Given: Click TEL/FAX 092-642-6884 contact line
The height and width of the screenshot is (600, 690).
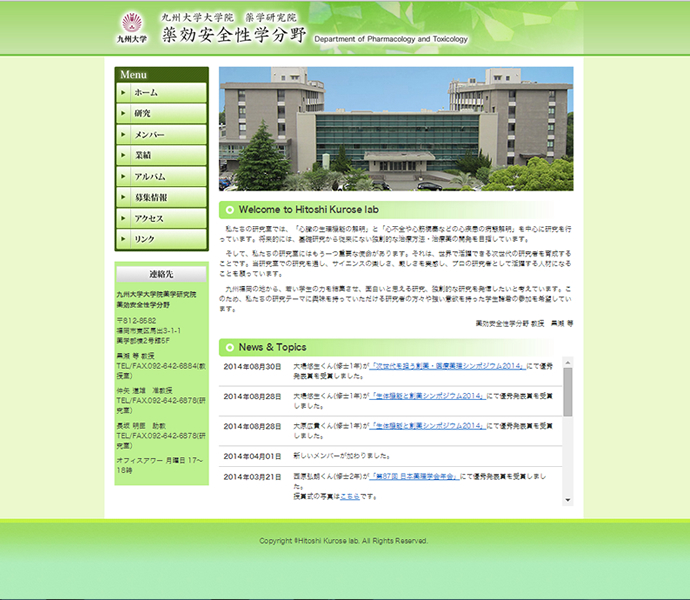Looking at the screenshot, I should click(161, 371).
